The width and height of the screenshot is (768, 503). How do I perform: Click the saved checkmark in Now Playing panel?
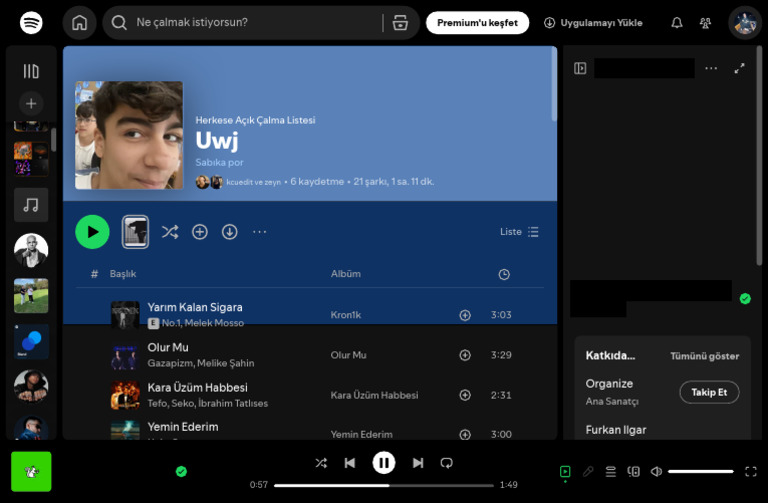pyautogui.click(x=745, y=299)
